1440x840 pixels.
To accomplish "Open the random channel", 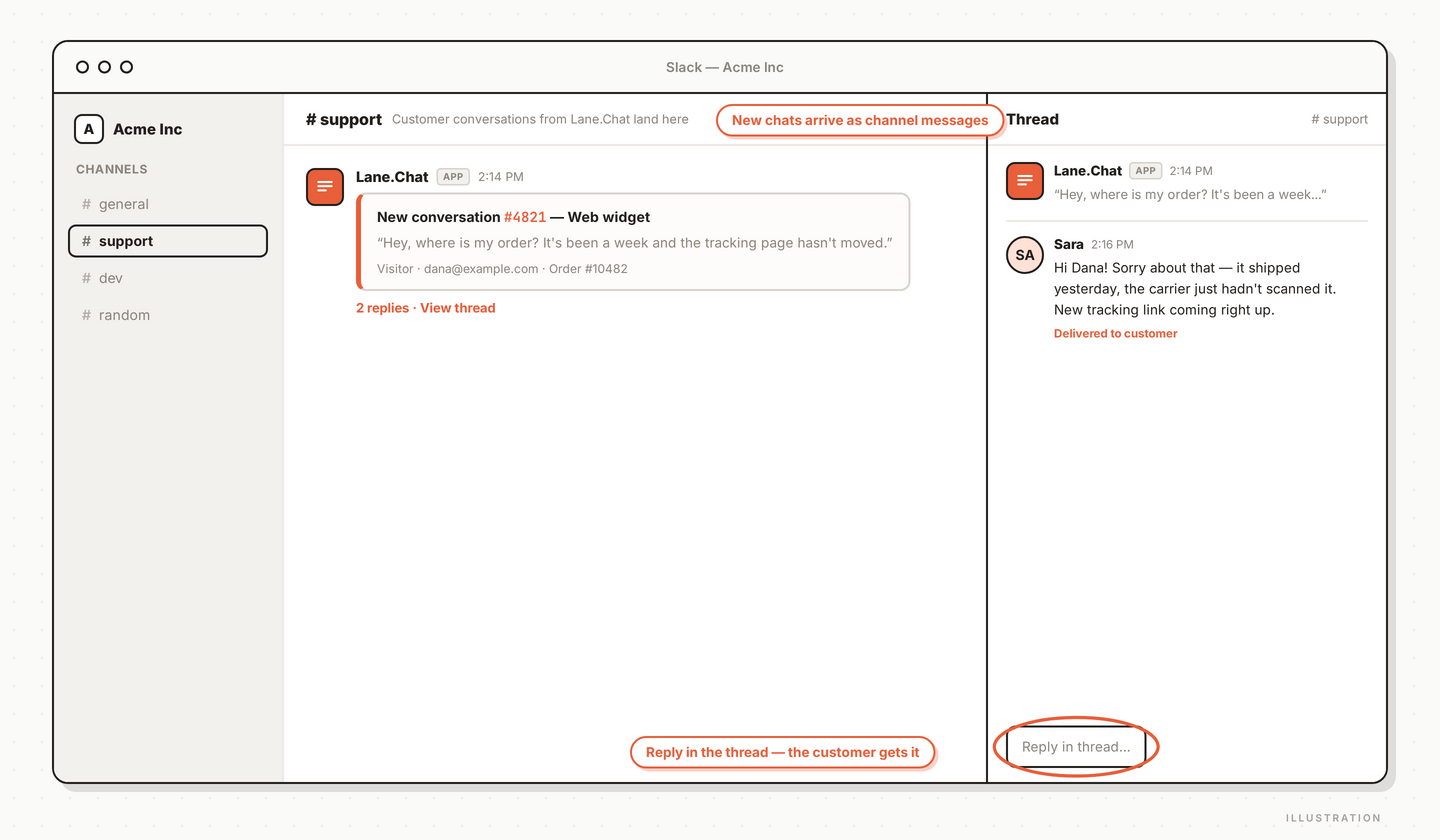I will tap(167, 315).
